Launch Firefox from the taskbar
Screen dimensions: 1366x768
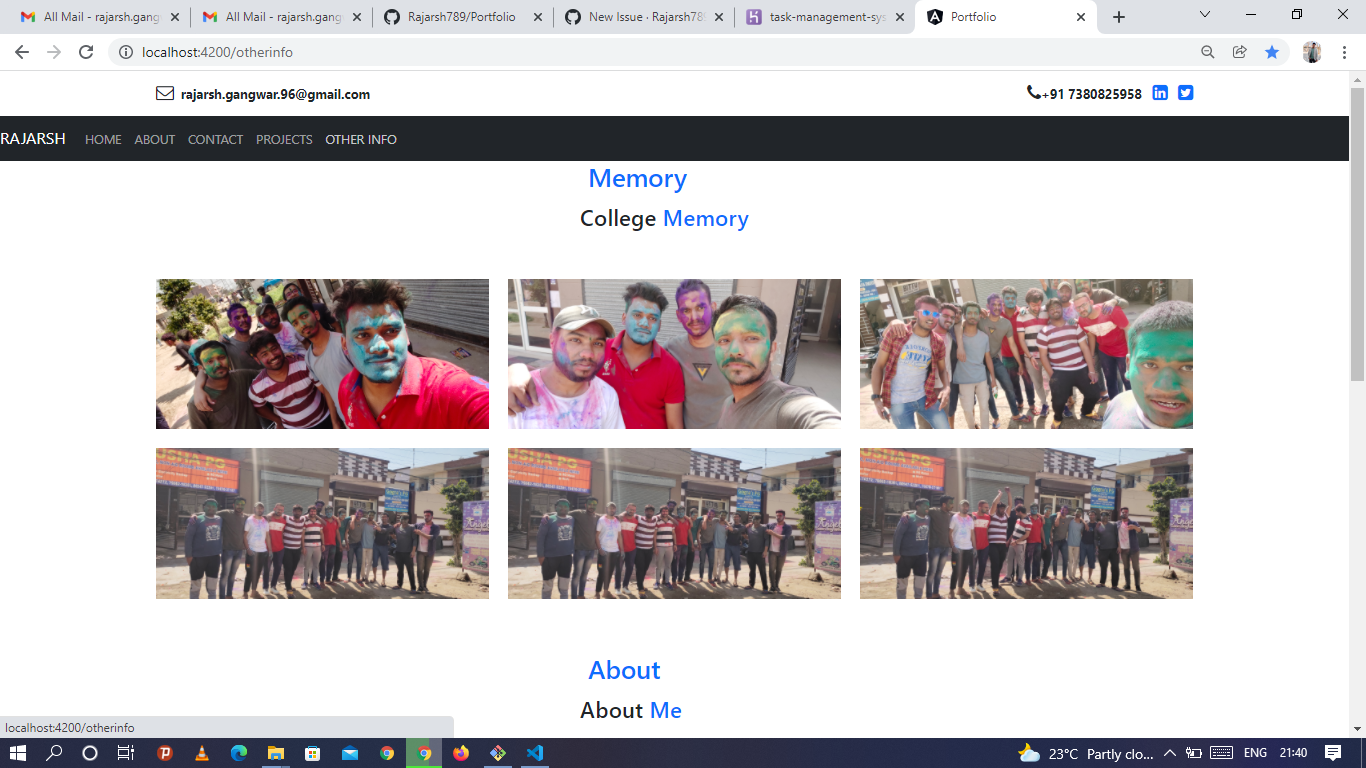pos(461,753)
